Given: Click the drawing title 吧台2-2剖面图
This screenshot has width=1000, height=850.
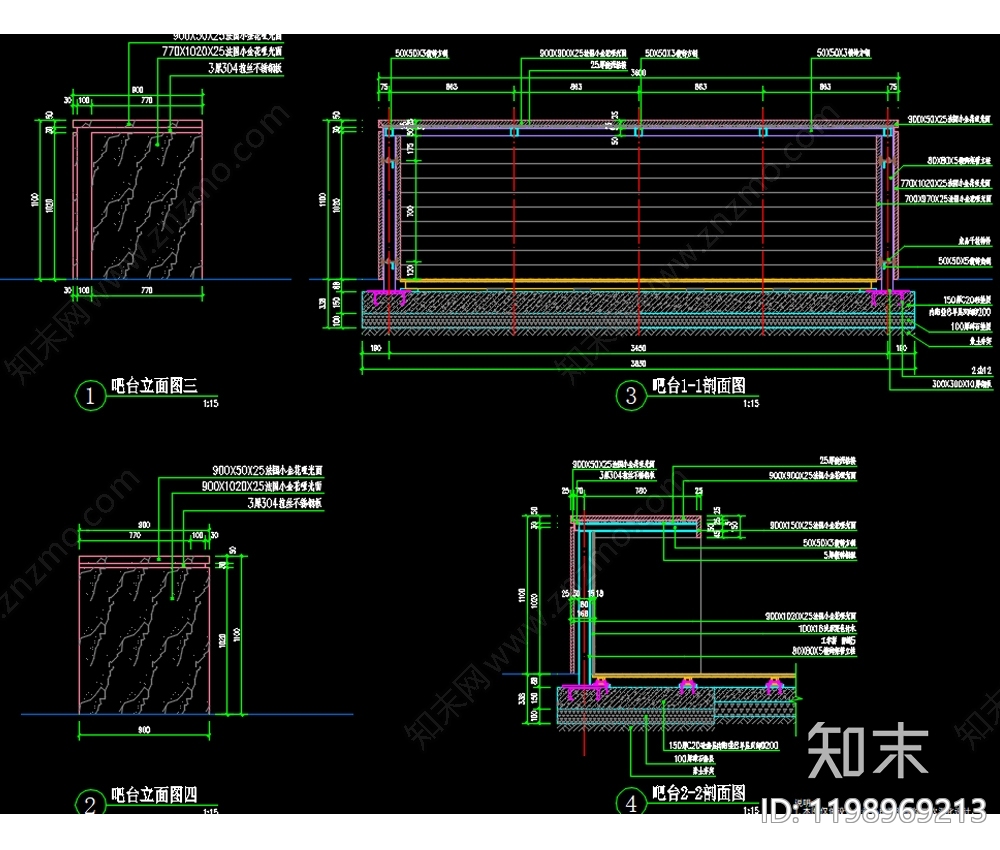Looking at the screenshot, I should (x=698, y=793).
